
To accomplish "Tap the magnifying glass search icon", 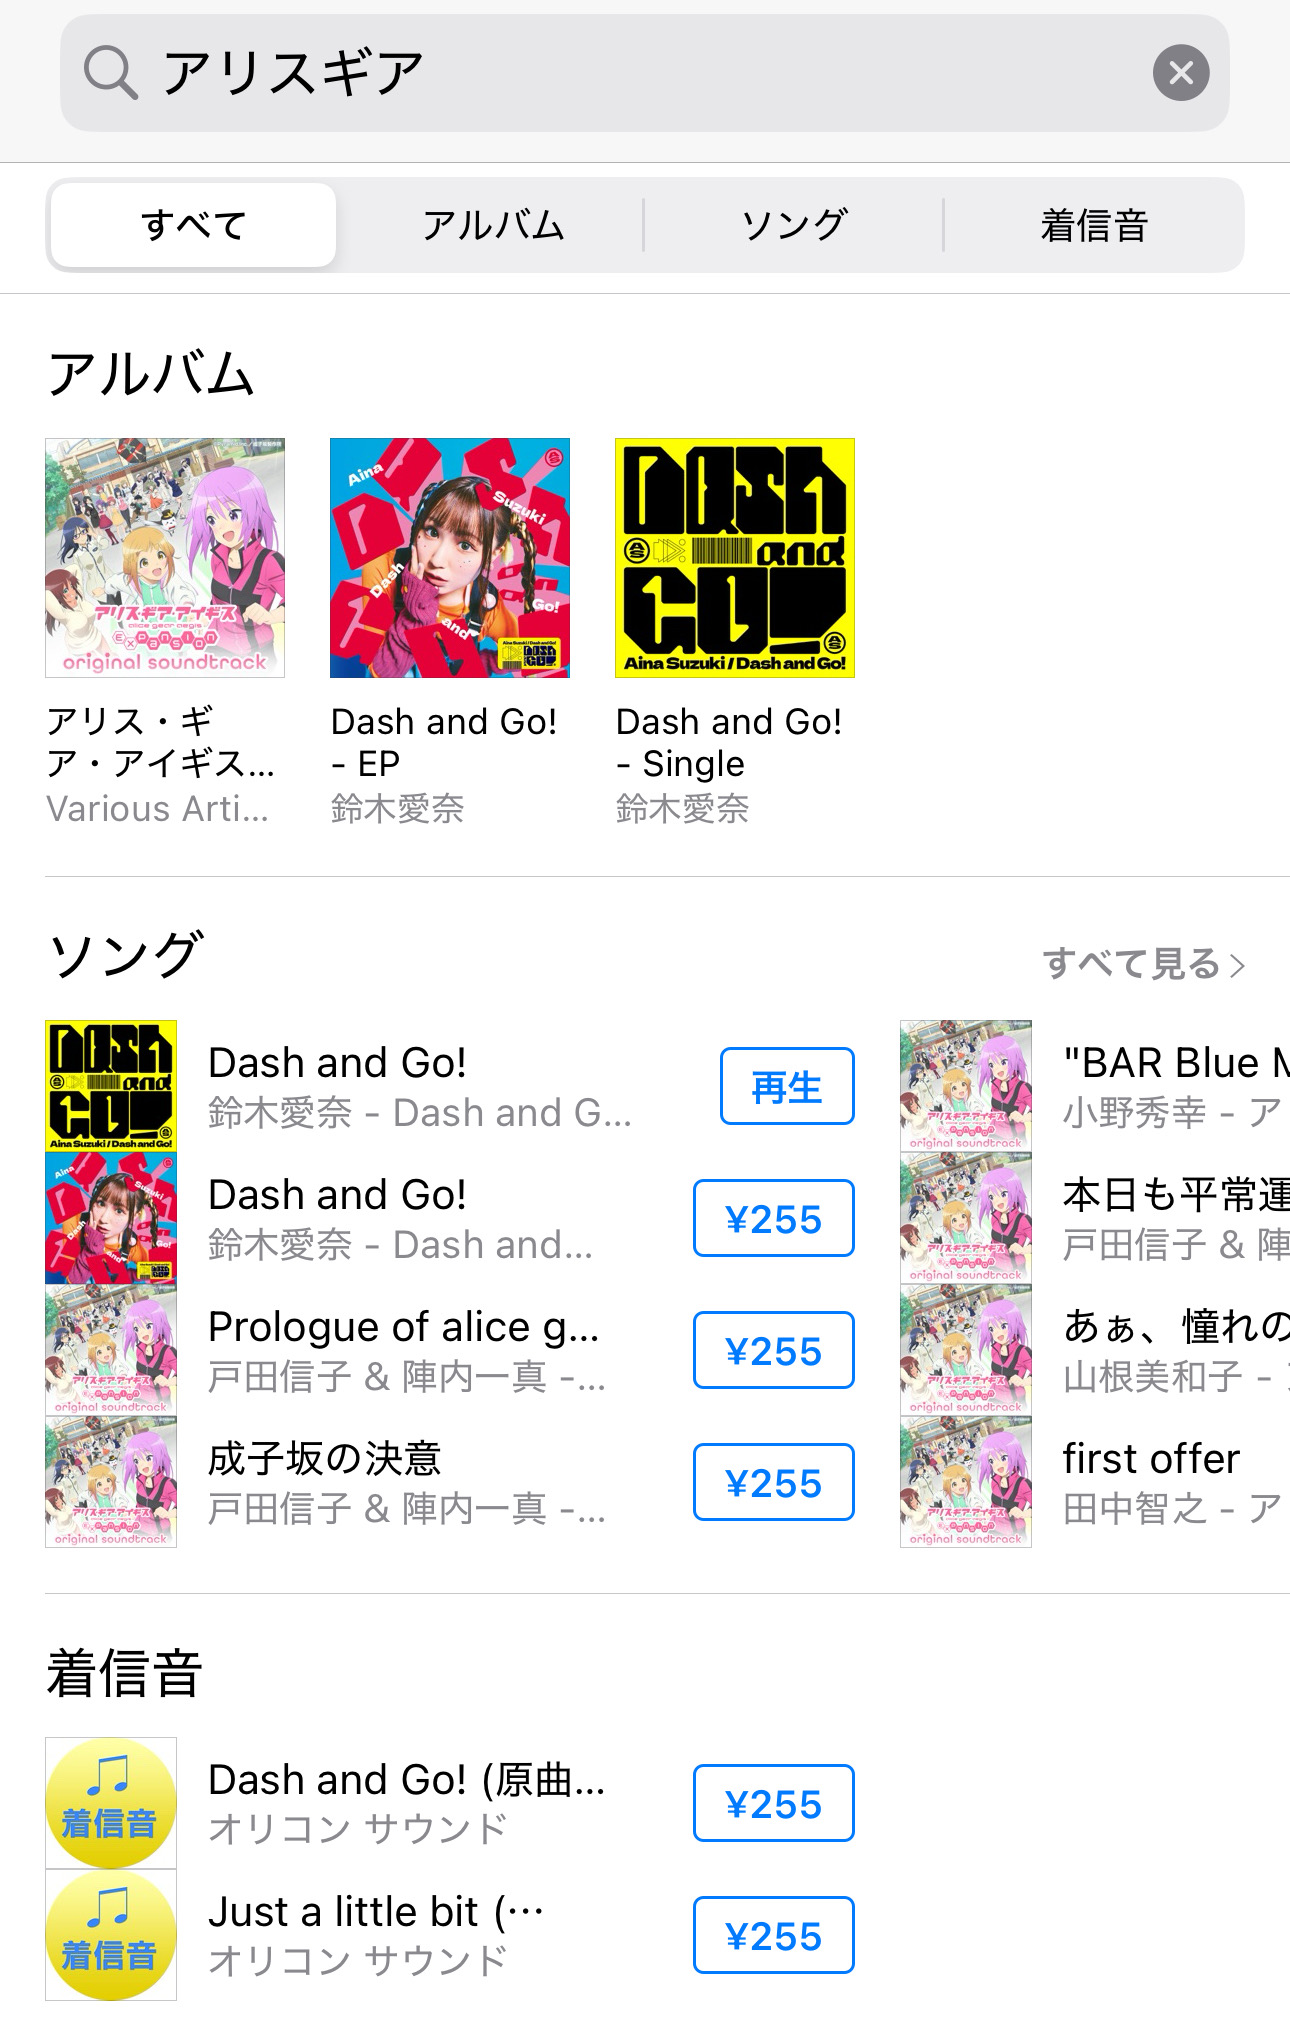I will click(x=110, y=73).
